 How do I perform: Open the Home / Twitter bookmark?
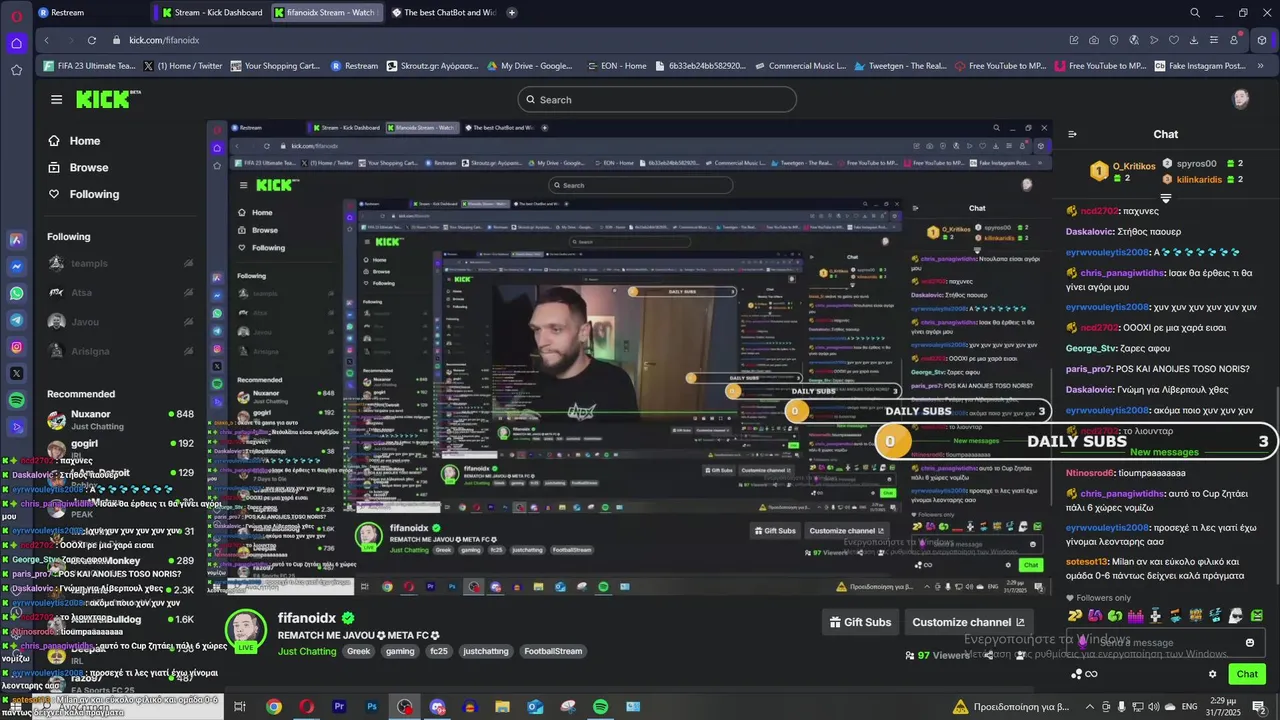pos(184,66)
